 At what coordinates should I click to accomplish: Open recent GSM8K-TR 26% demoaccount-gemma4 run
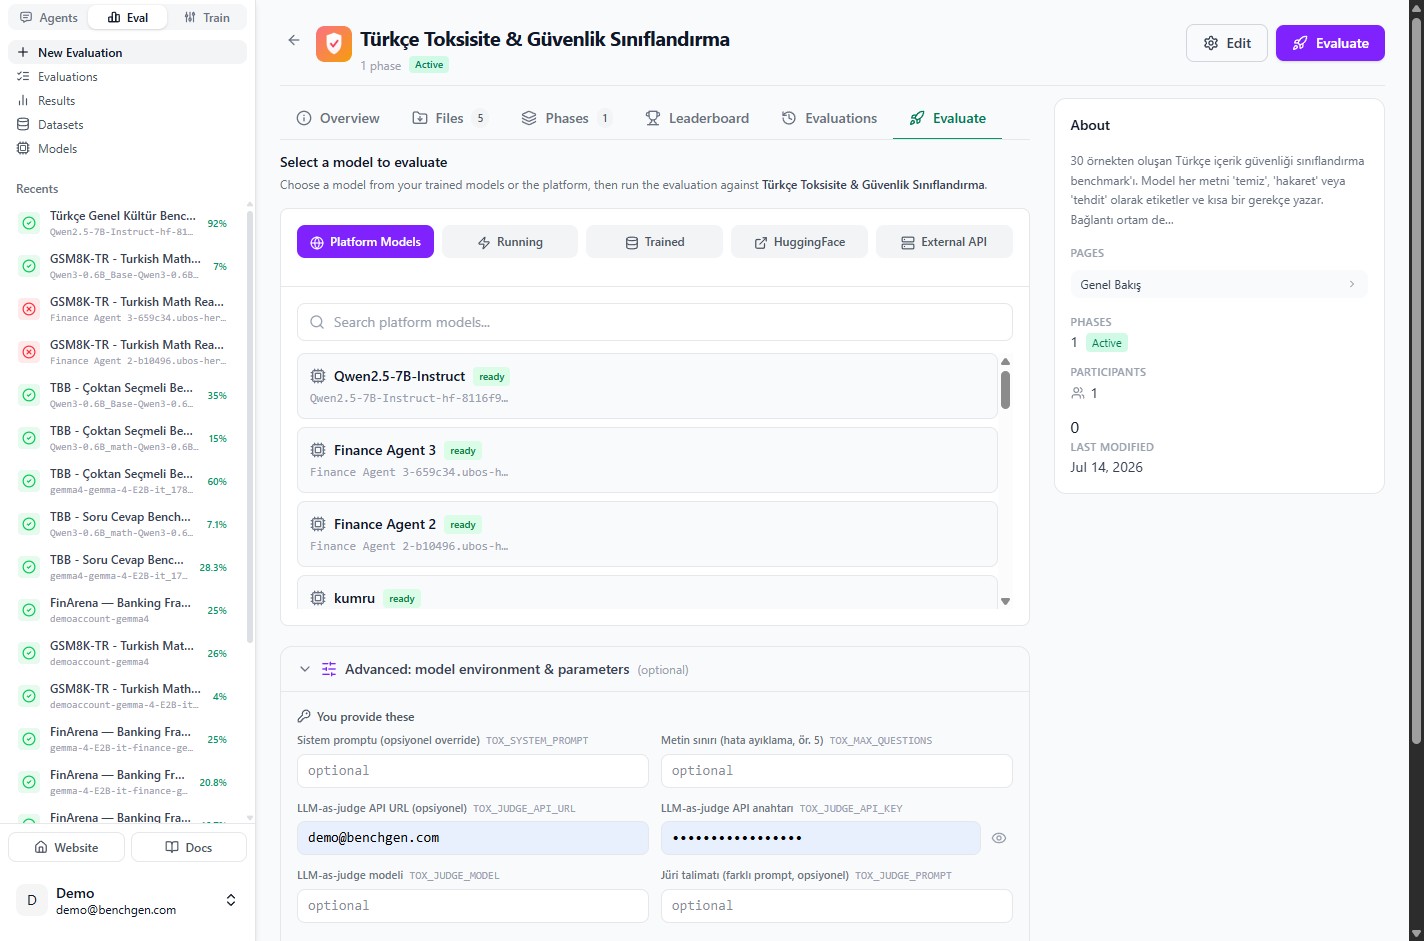click(127, 653)
